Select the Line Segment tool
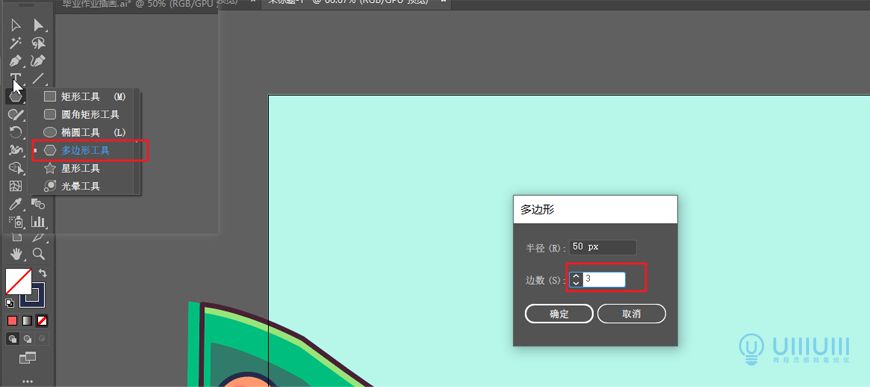Image resolution: width=870 pixels, height=387 pixels. coord(38,78)
